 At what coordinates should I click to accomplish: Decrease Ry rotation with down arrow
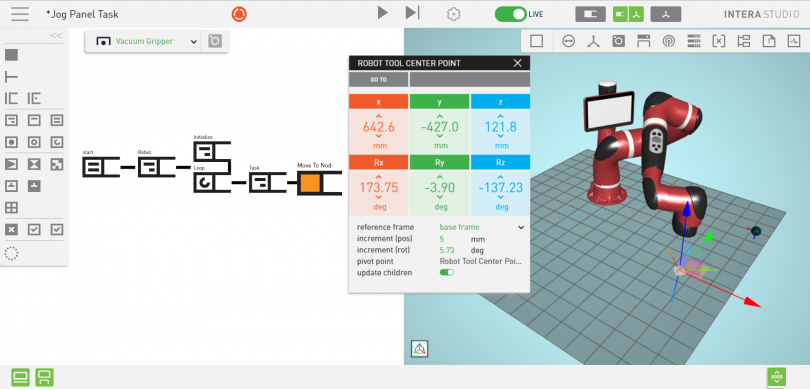[x=440, y=197]
